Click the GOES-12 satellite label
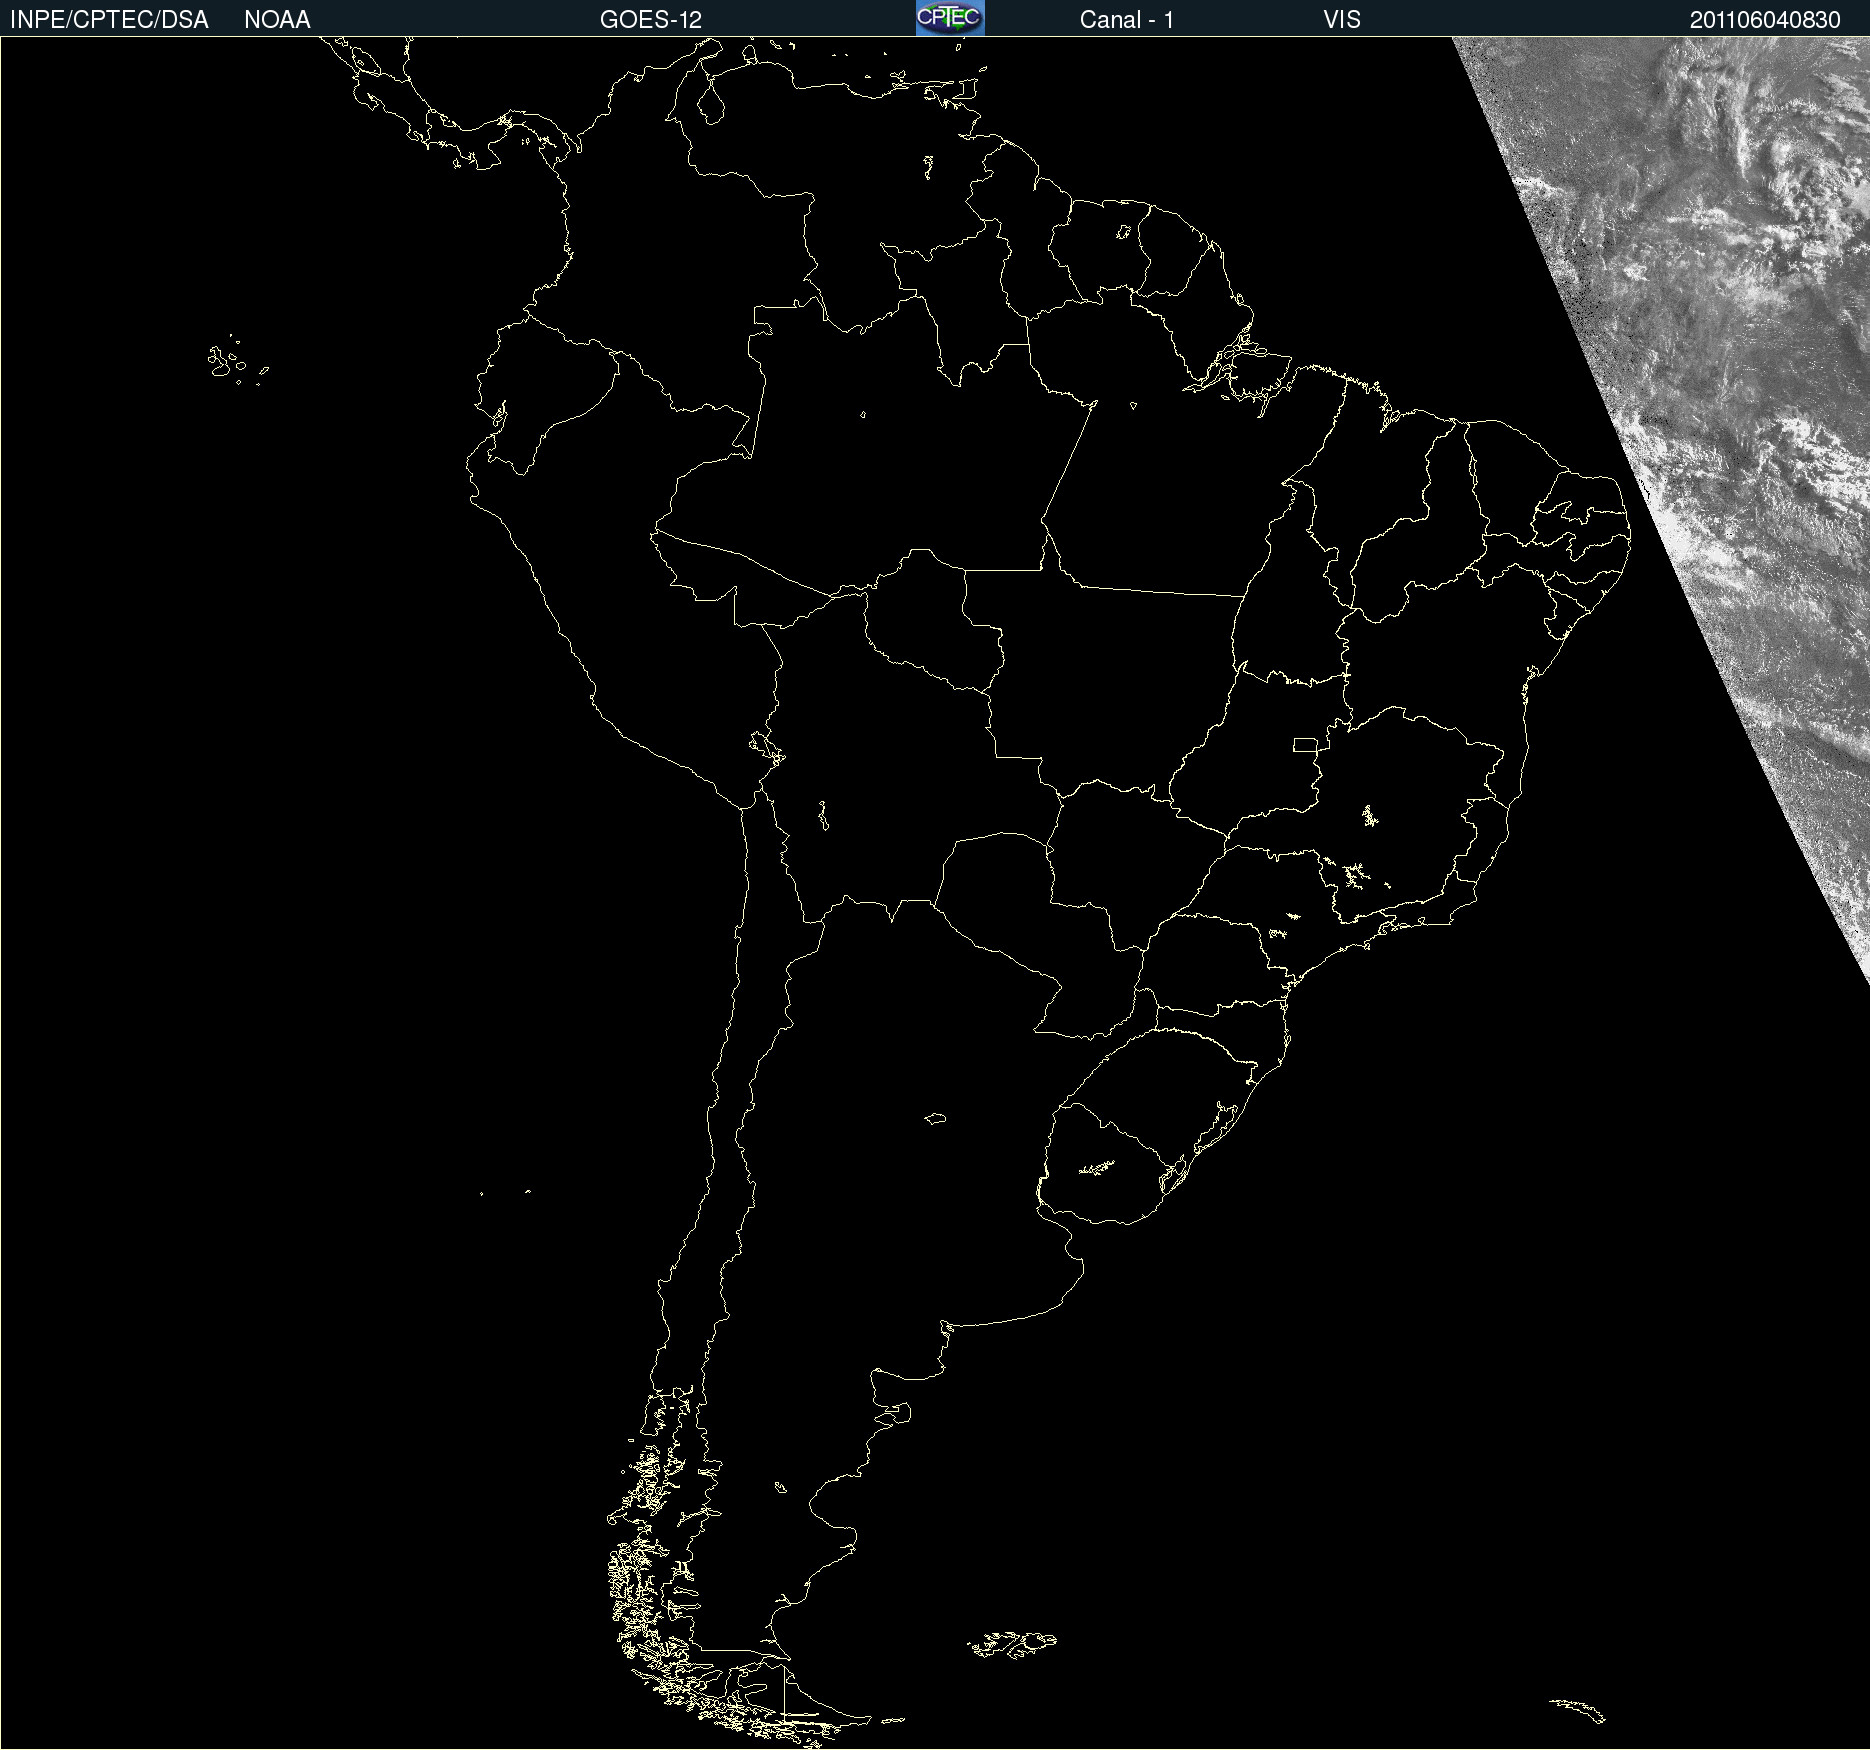 pyautogui.click(x=651, y=20)
